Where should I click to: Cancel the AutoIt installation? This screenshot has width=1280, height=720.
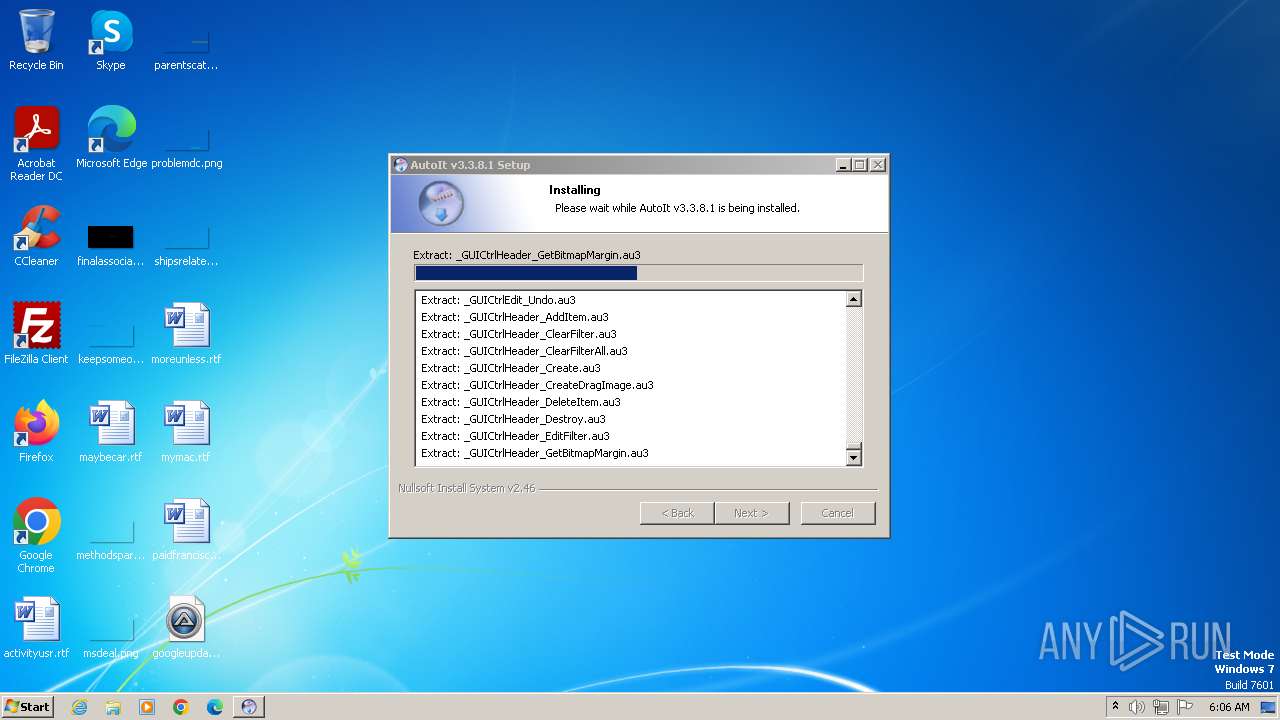(x=837, y=513)
